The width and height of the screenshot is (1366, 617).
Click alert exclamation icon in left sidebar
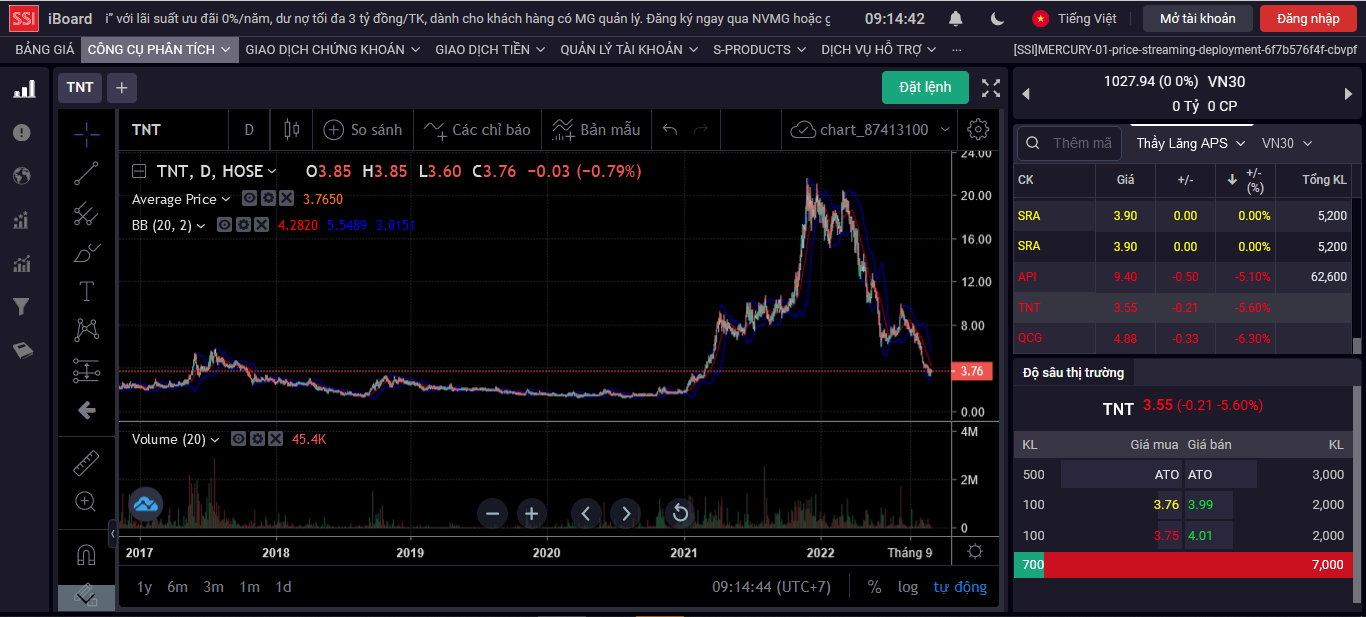[x=22, y=132]
